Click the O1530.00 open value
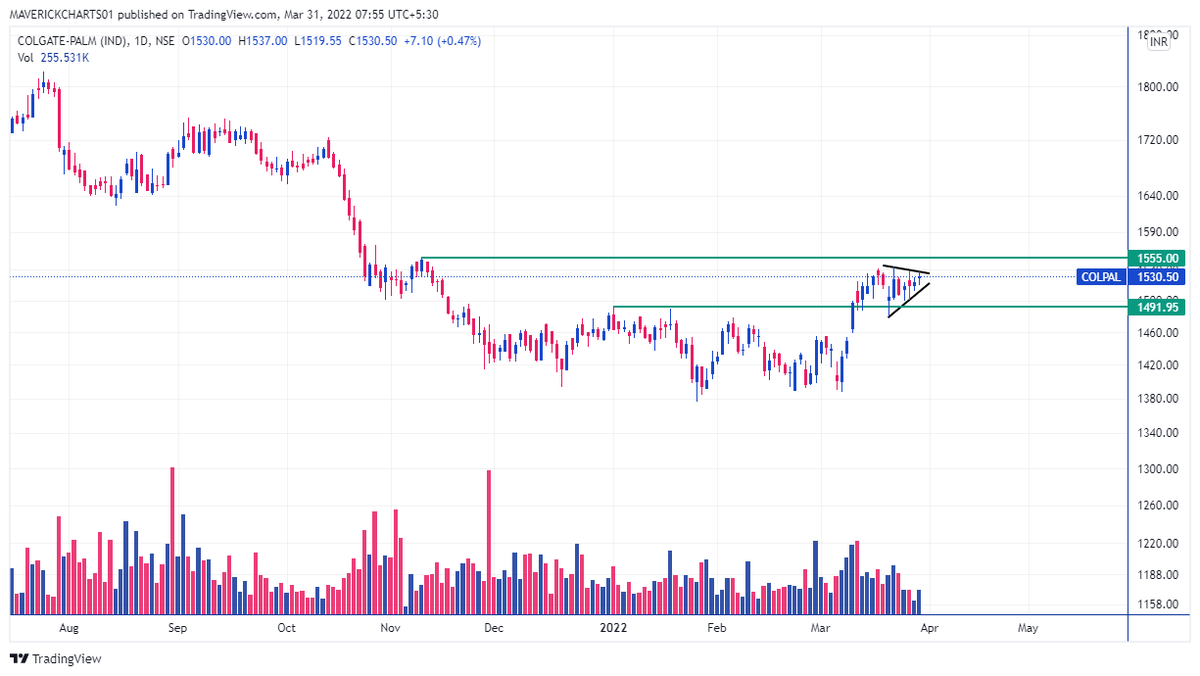Image resolution: width=1200 pixels, height=676 pixels. [207, 41]
